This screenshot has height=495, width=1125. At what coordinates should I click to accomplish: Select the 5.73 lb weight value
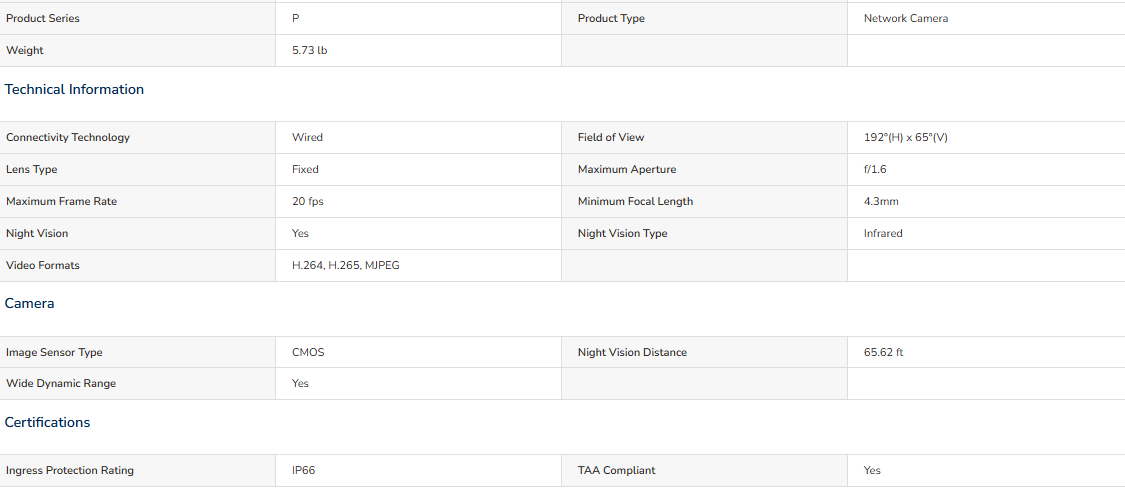click(310, 50)
